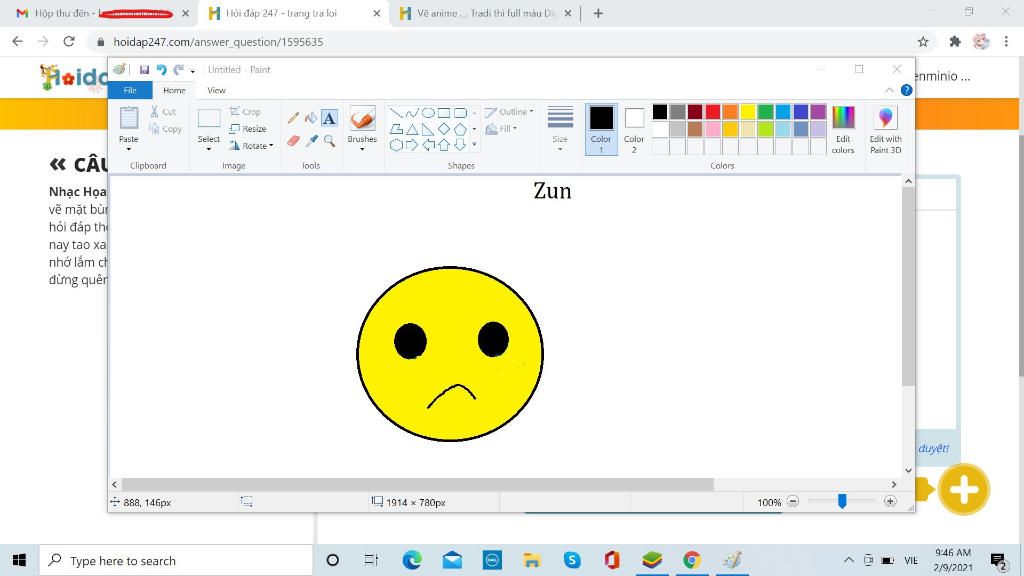Open the shape Fill dropdown
Viewport: 1024px width, 576px height.
502,129
